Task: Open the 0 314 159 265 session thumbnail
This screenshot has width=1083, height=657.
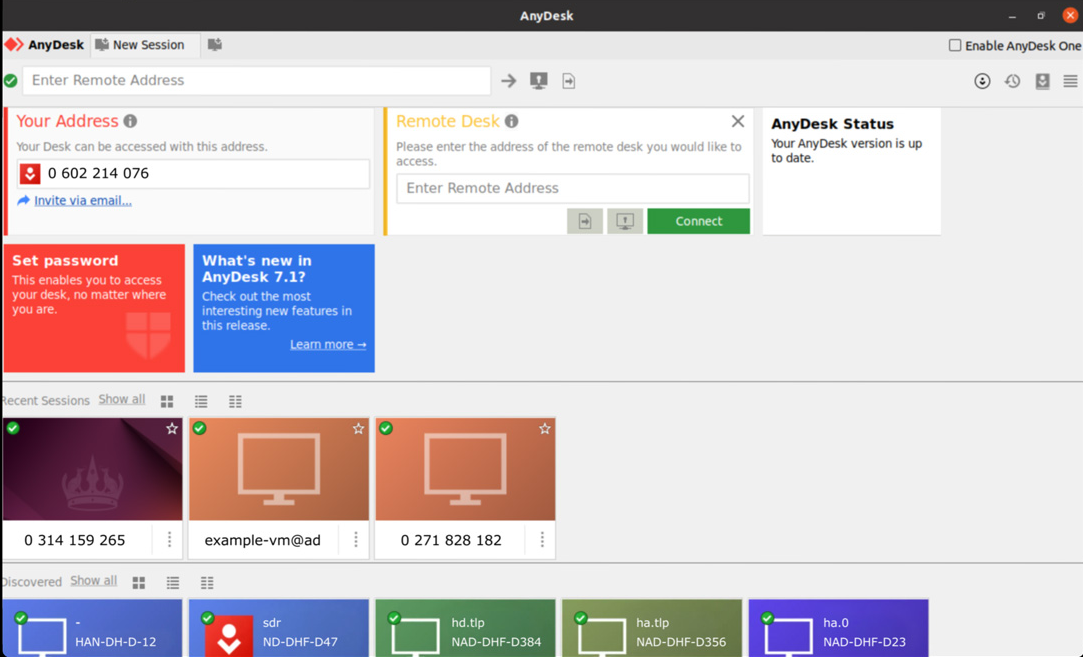Action: (x=93, y=469)
